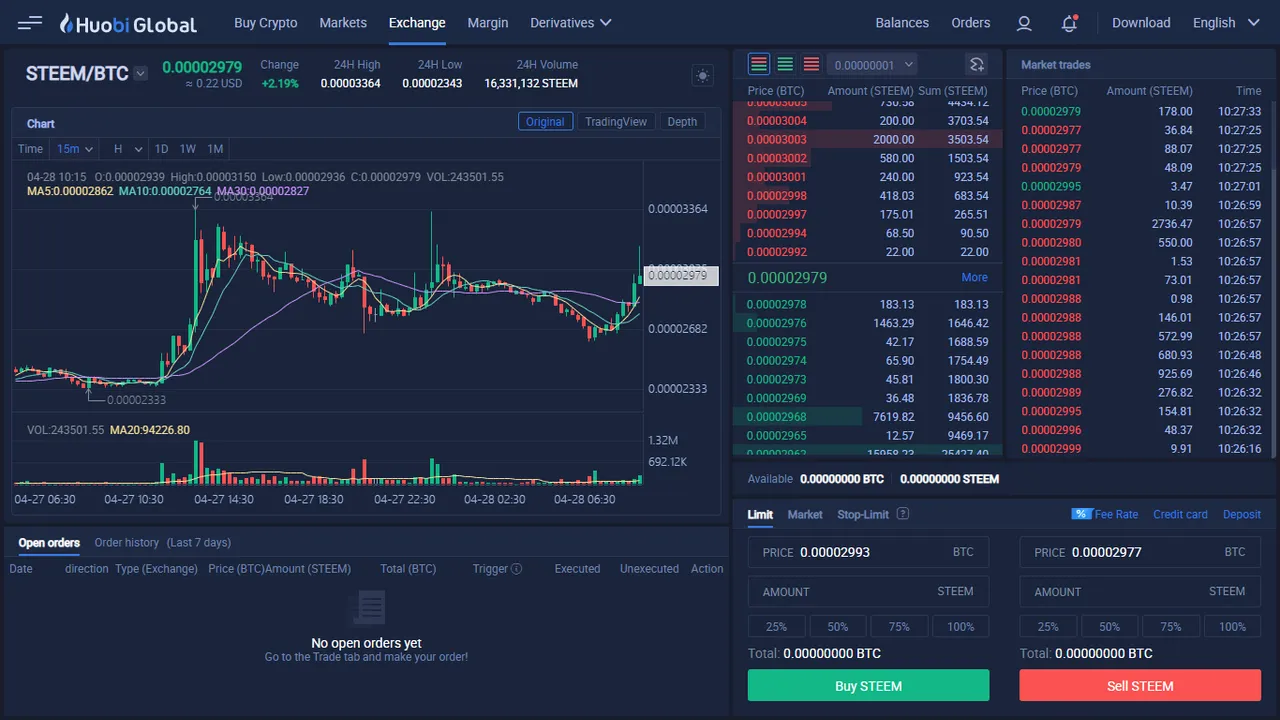Switch chart to TradingView
The width and height of the screenshot is (1280, 720).
pyautogui.click(x=616, y=121)
